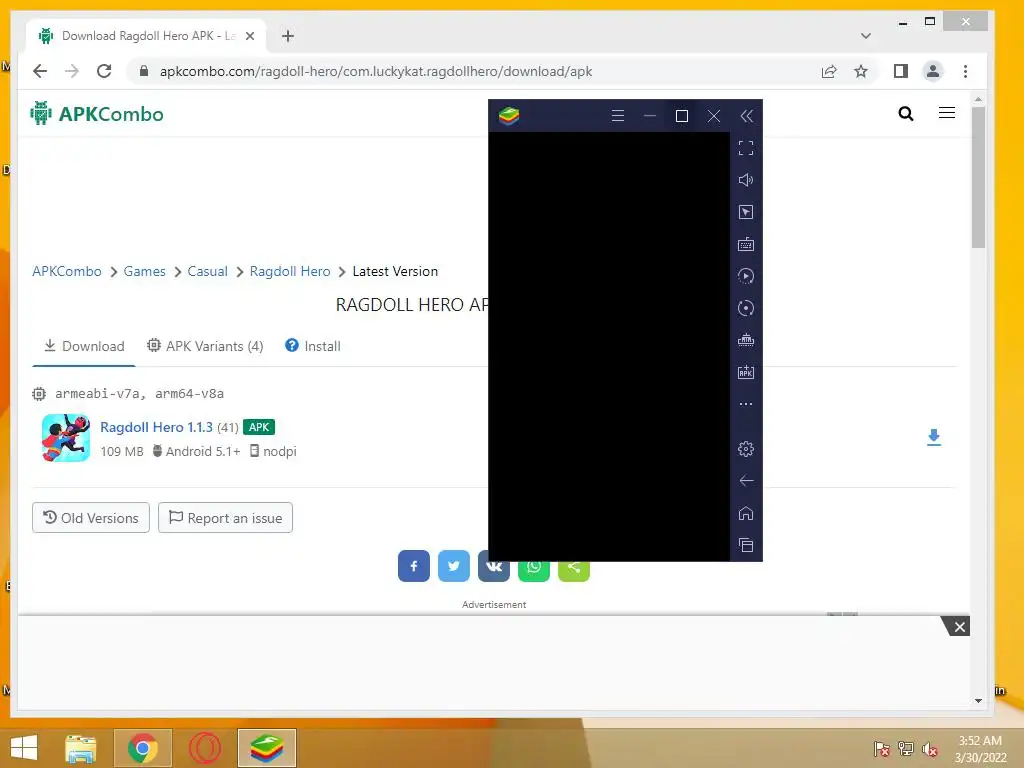Click the BlueStacks volume speaker icon

pos(746,180)
